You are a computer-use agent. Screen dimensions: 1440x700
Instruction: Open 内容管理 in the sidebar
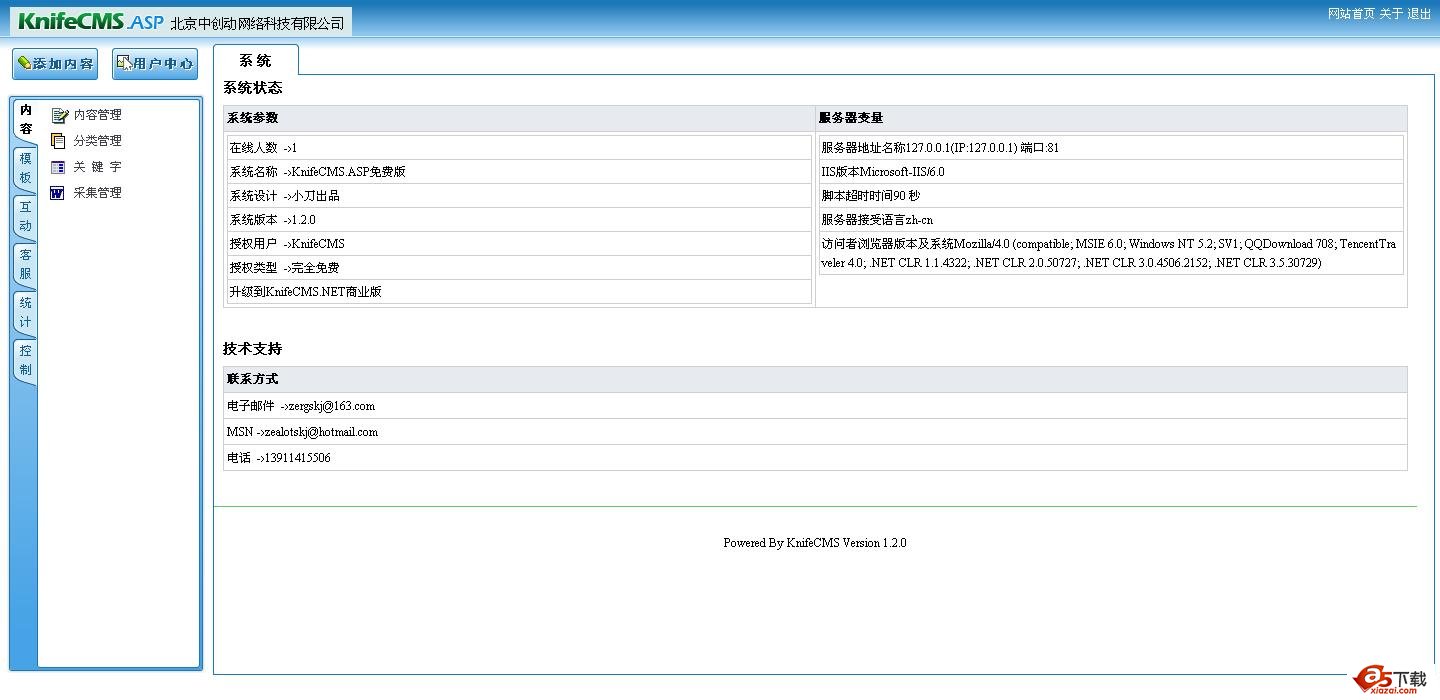tap(98, 115)
